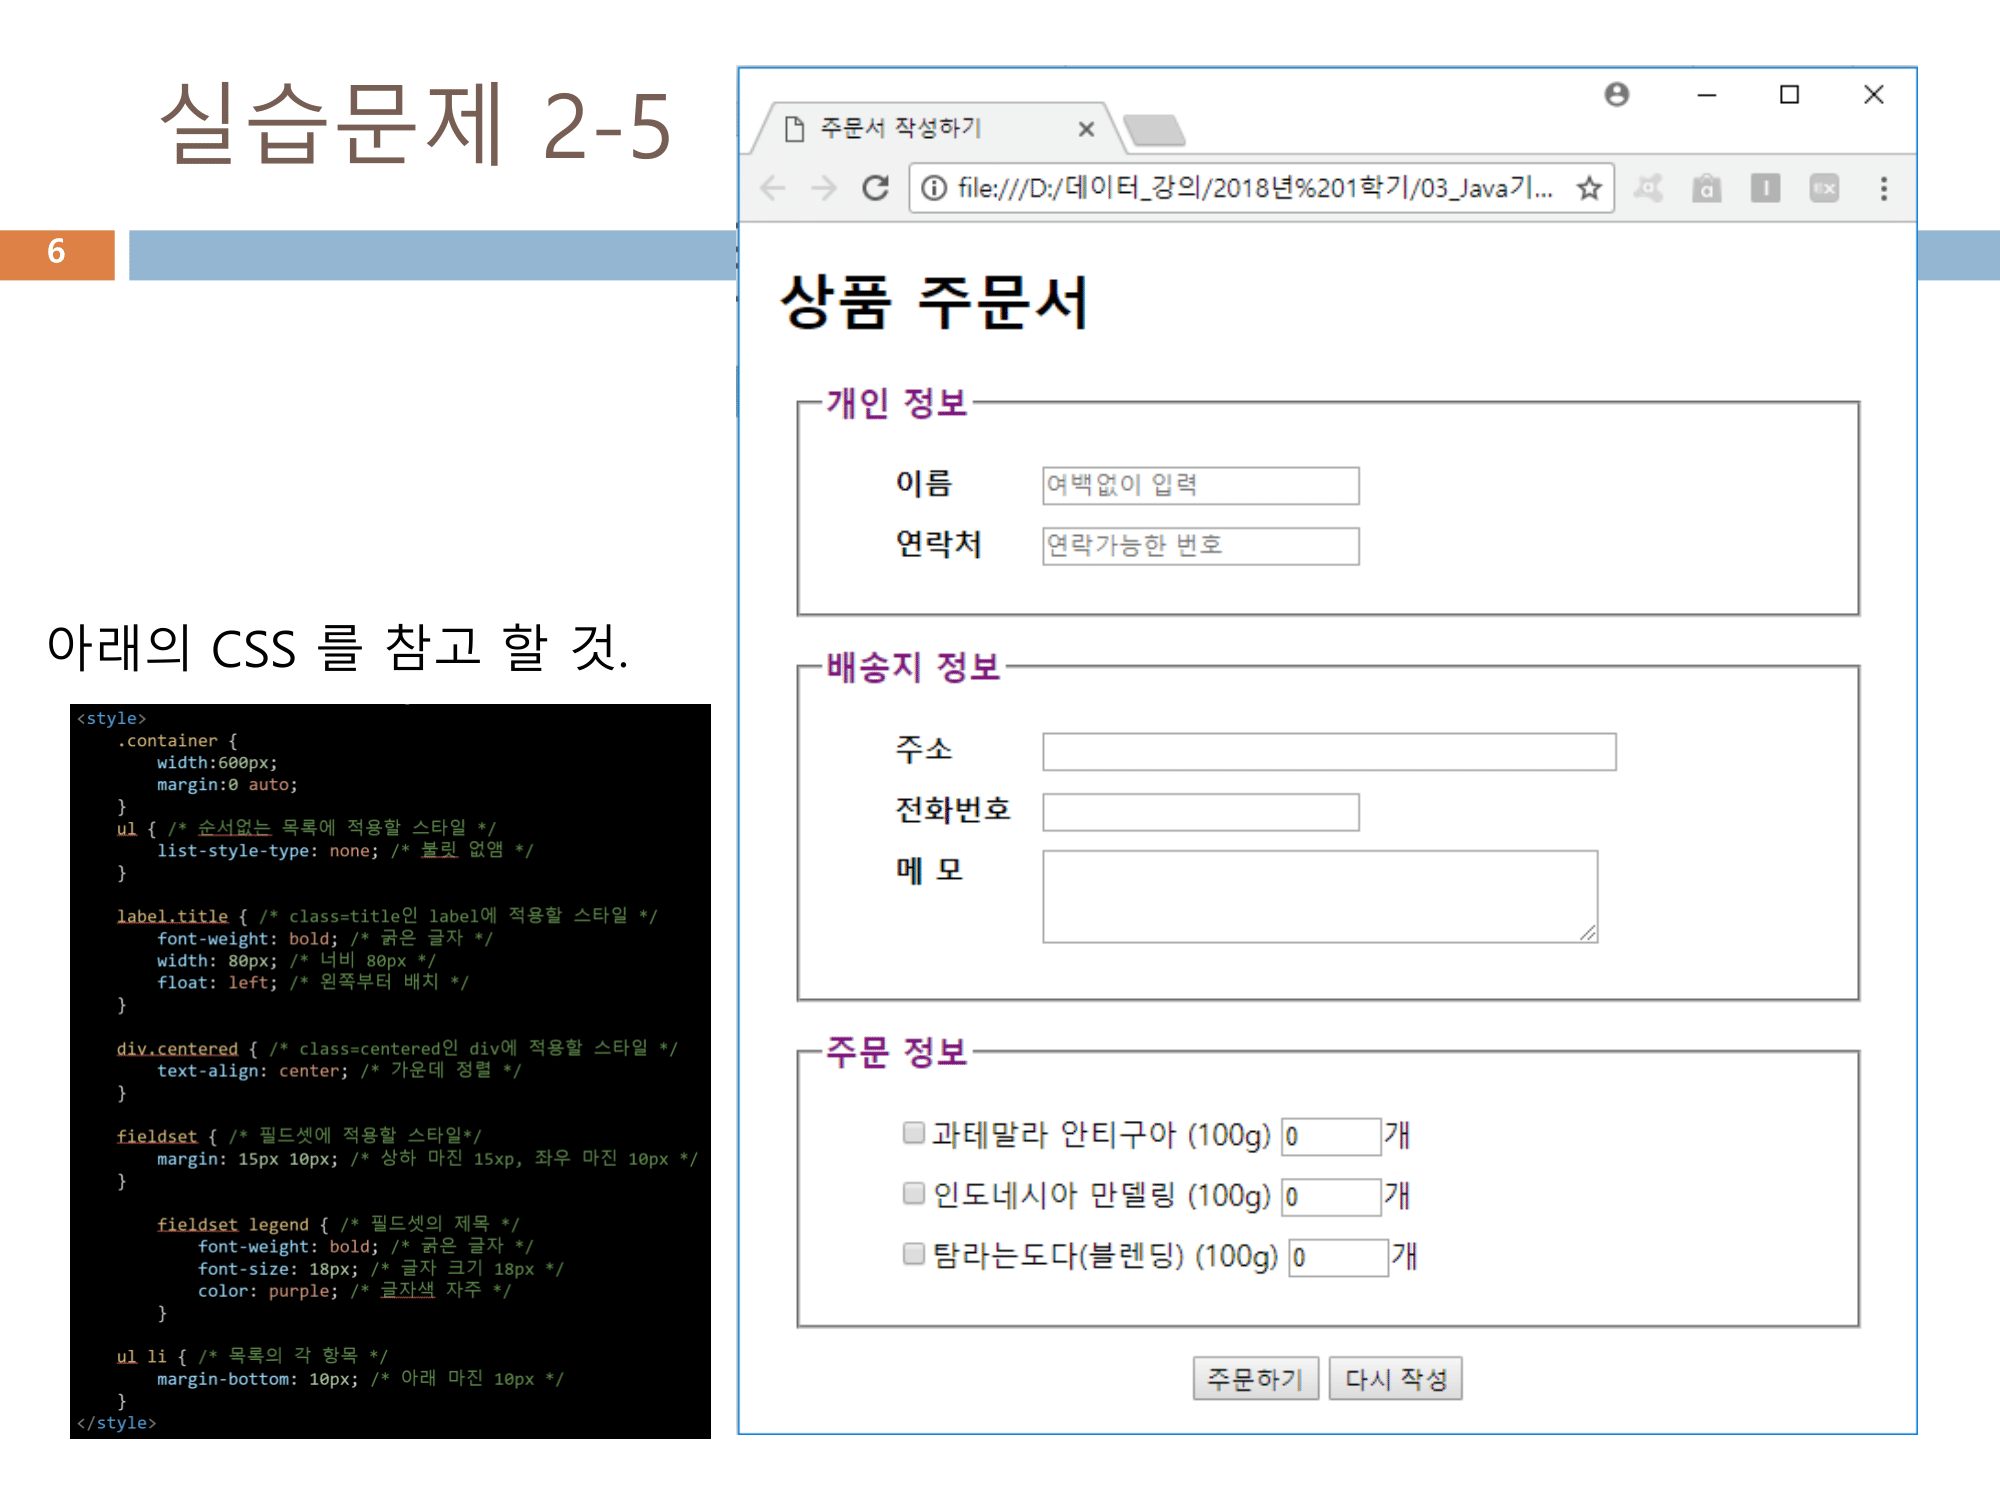This screenshot has height=1500, width=2000.
Task: Click the 주문 정보 legend
Action: click(897, 1052)
